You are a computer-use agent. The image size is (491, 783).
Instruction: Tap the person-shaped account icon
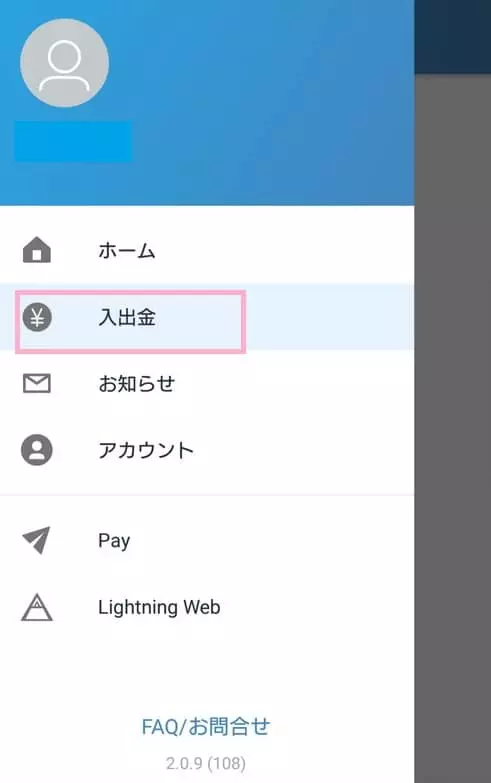37,450
